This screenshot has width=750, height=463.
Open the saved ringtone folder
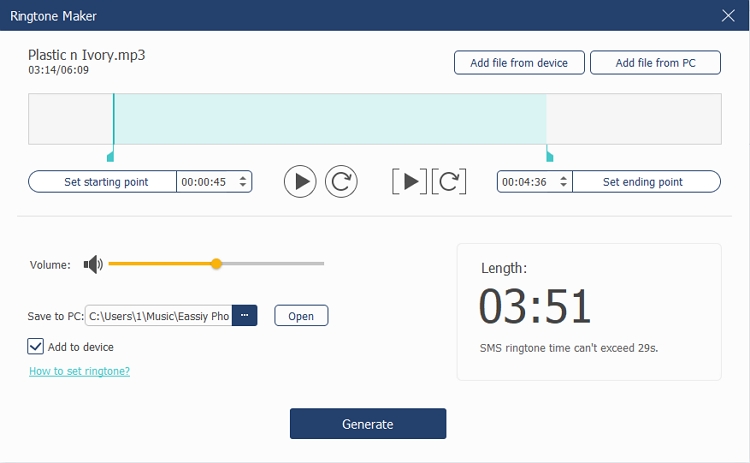point(301,316)
